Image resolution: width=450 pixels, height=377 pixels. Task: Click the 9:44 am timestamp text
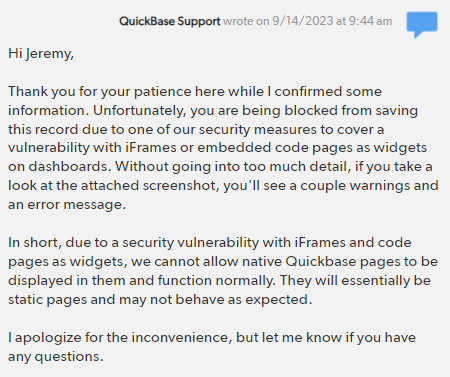point(370,21)
